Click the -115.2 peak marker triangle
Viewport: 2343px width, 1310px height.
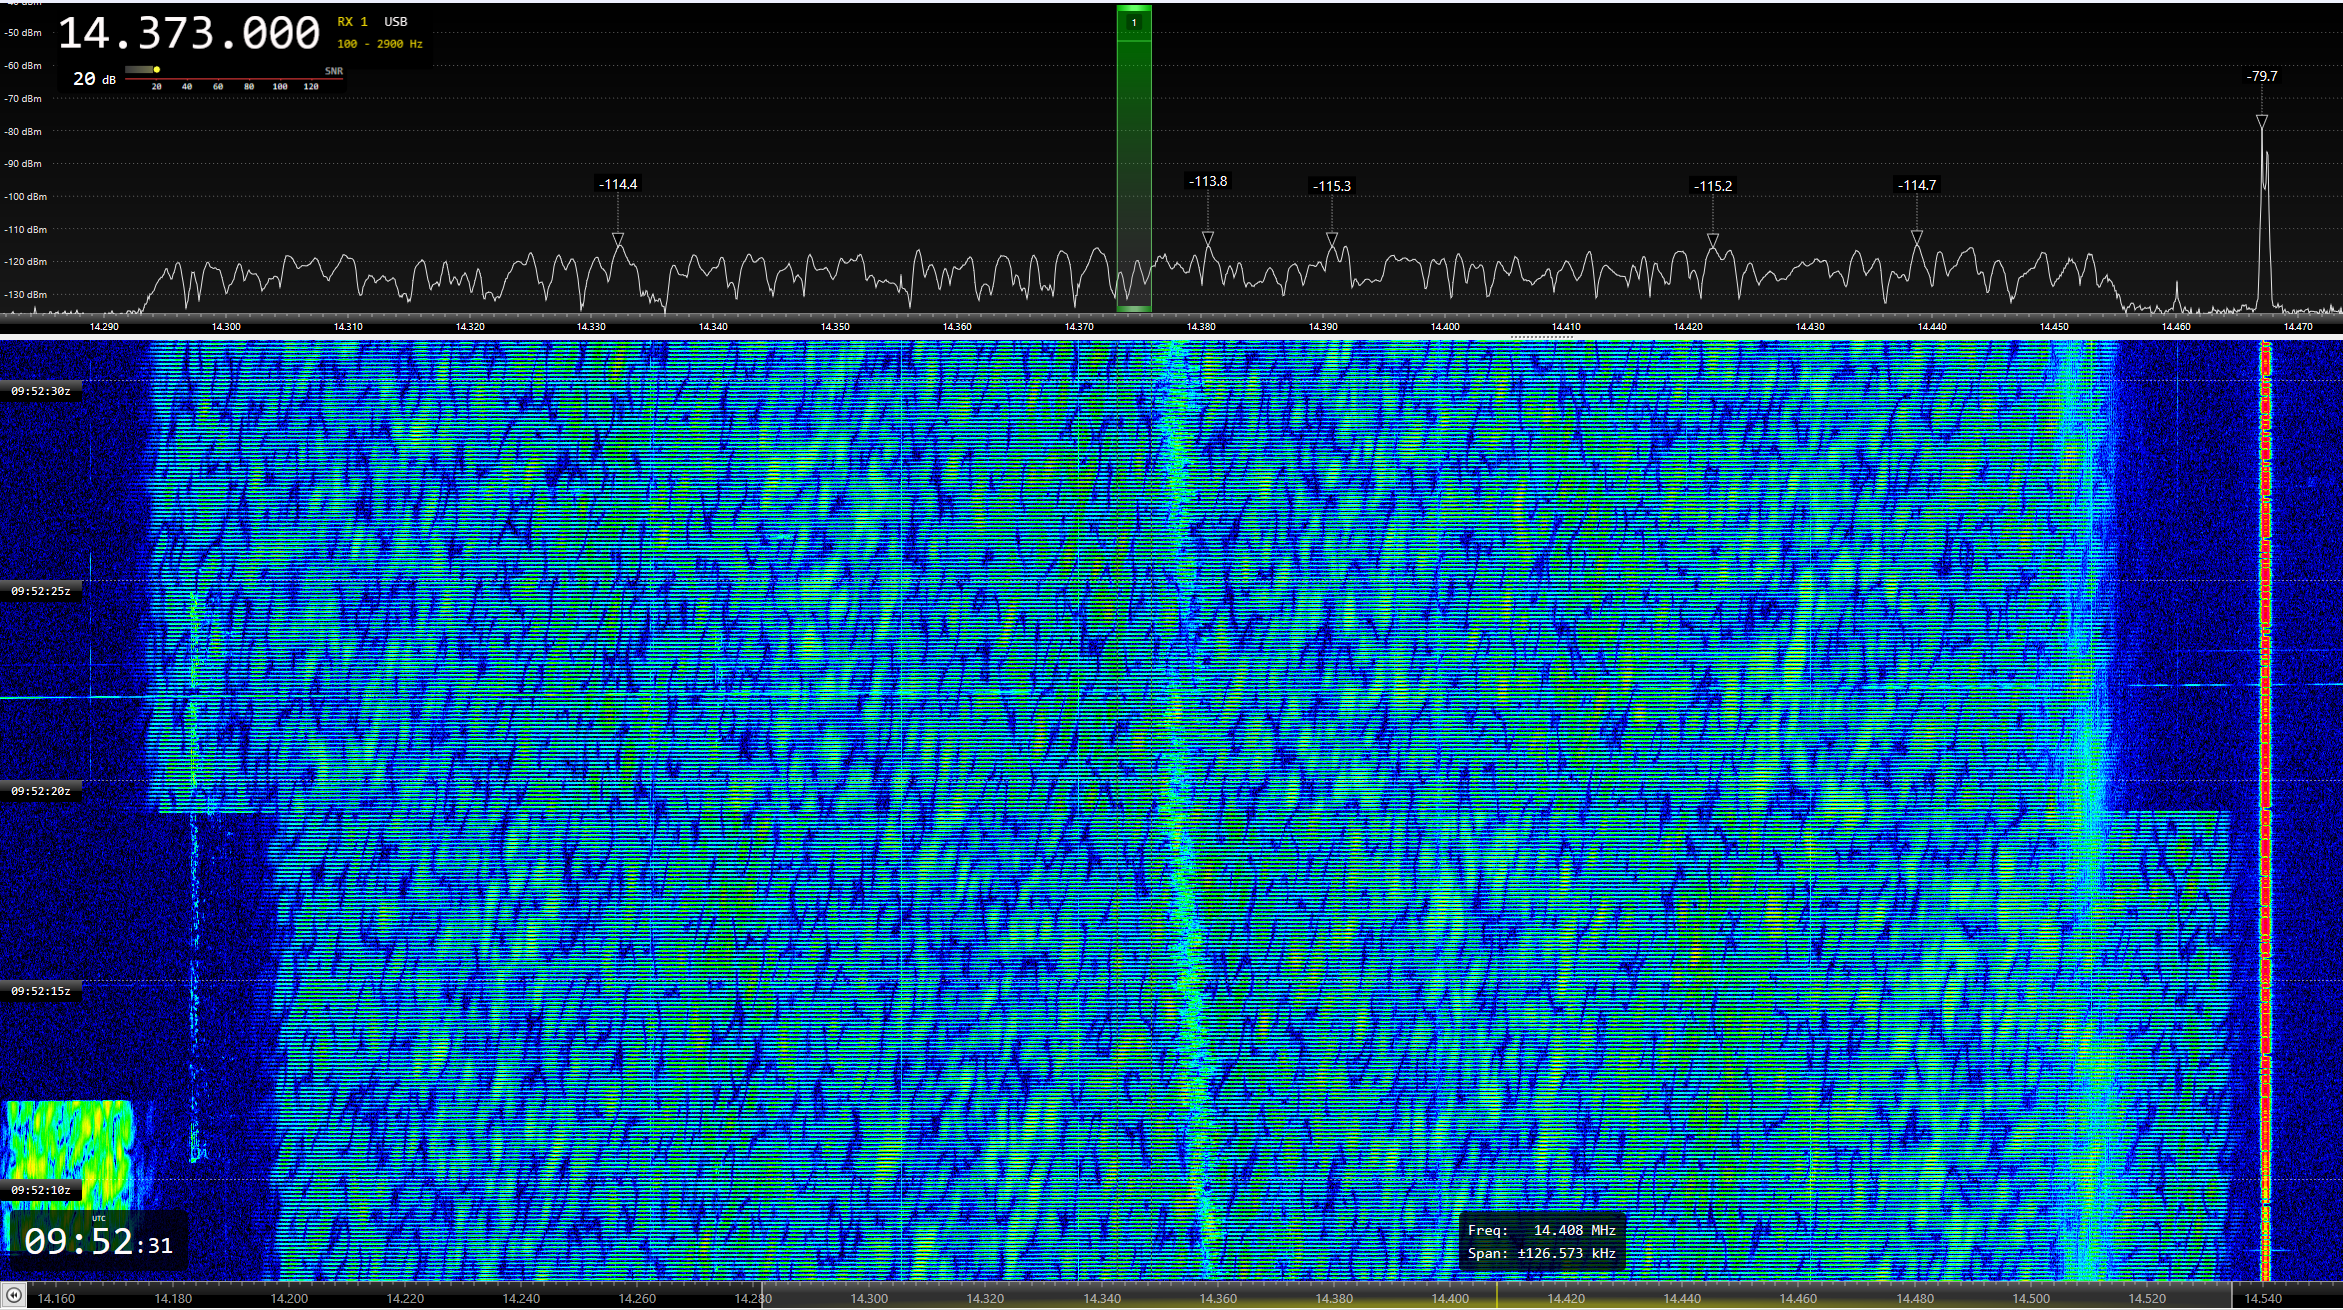[1713, 240]
